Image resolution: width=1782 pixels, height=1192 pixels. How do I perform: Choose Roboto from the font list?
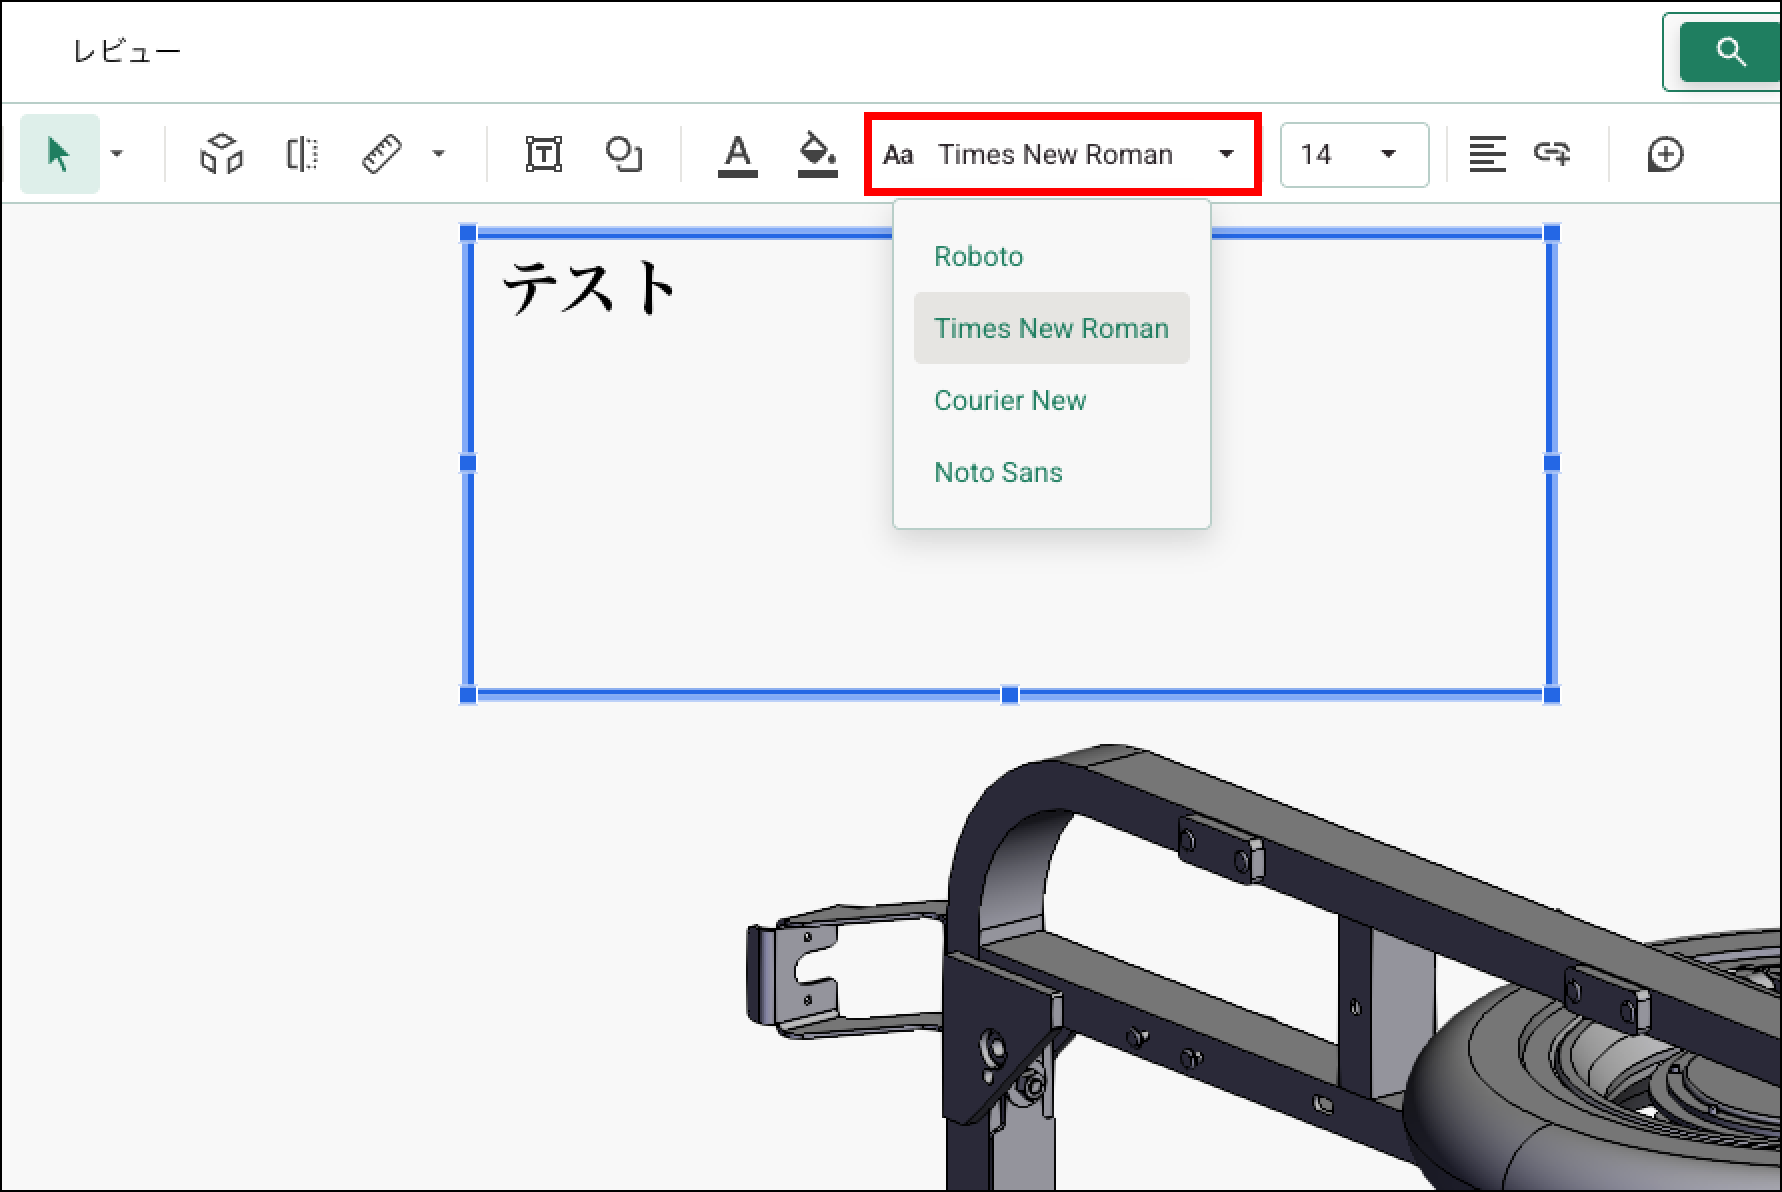tap(978, 256)
